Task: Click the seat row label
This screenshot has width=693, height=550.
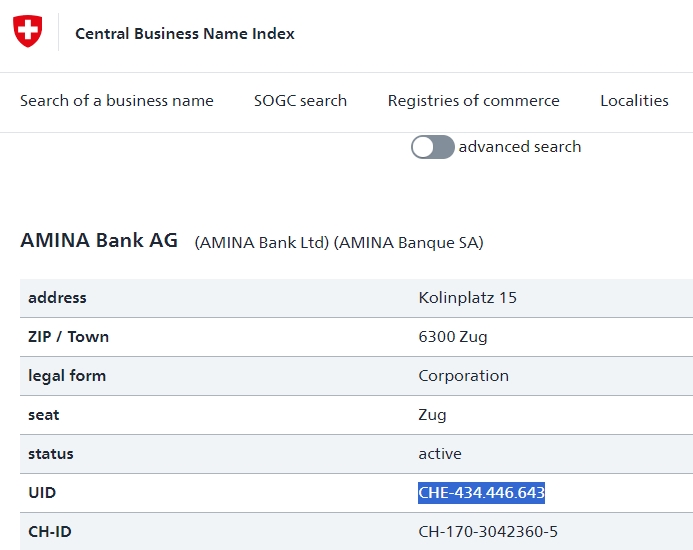Action: pyautogui.click(x=43, y=415)
